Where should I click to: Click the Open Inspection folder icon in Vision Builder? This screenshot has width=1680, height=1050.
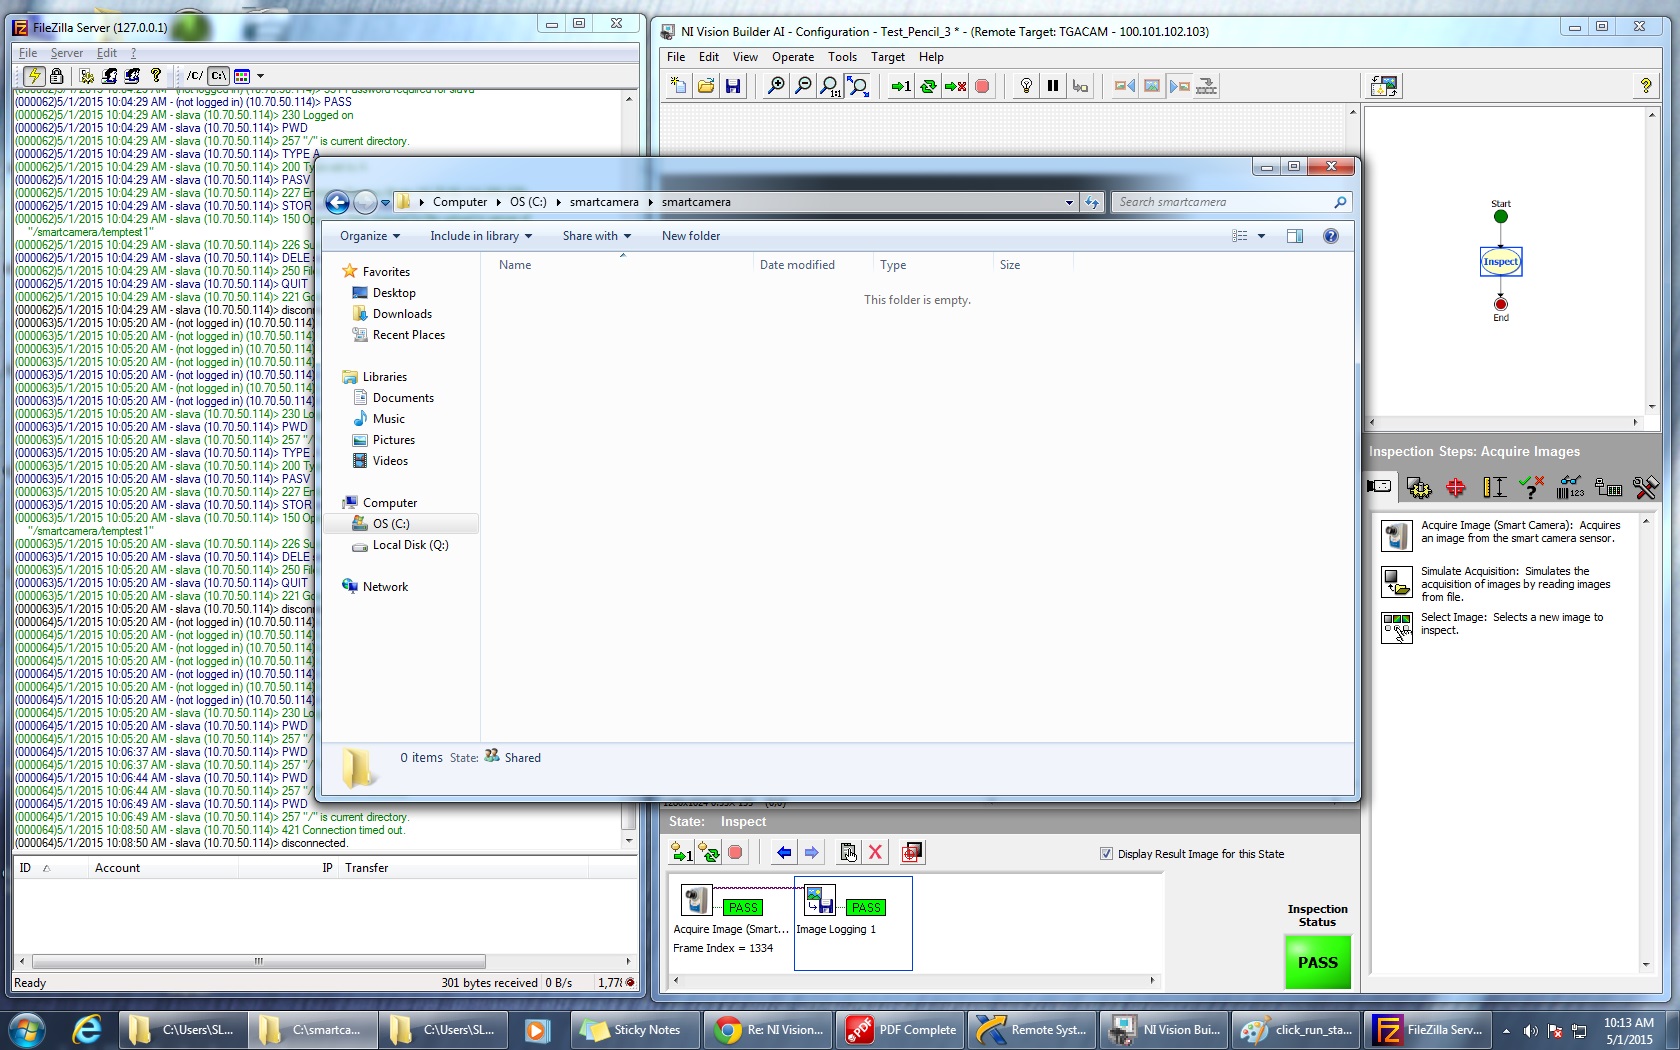tap(706, 86)
